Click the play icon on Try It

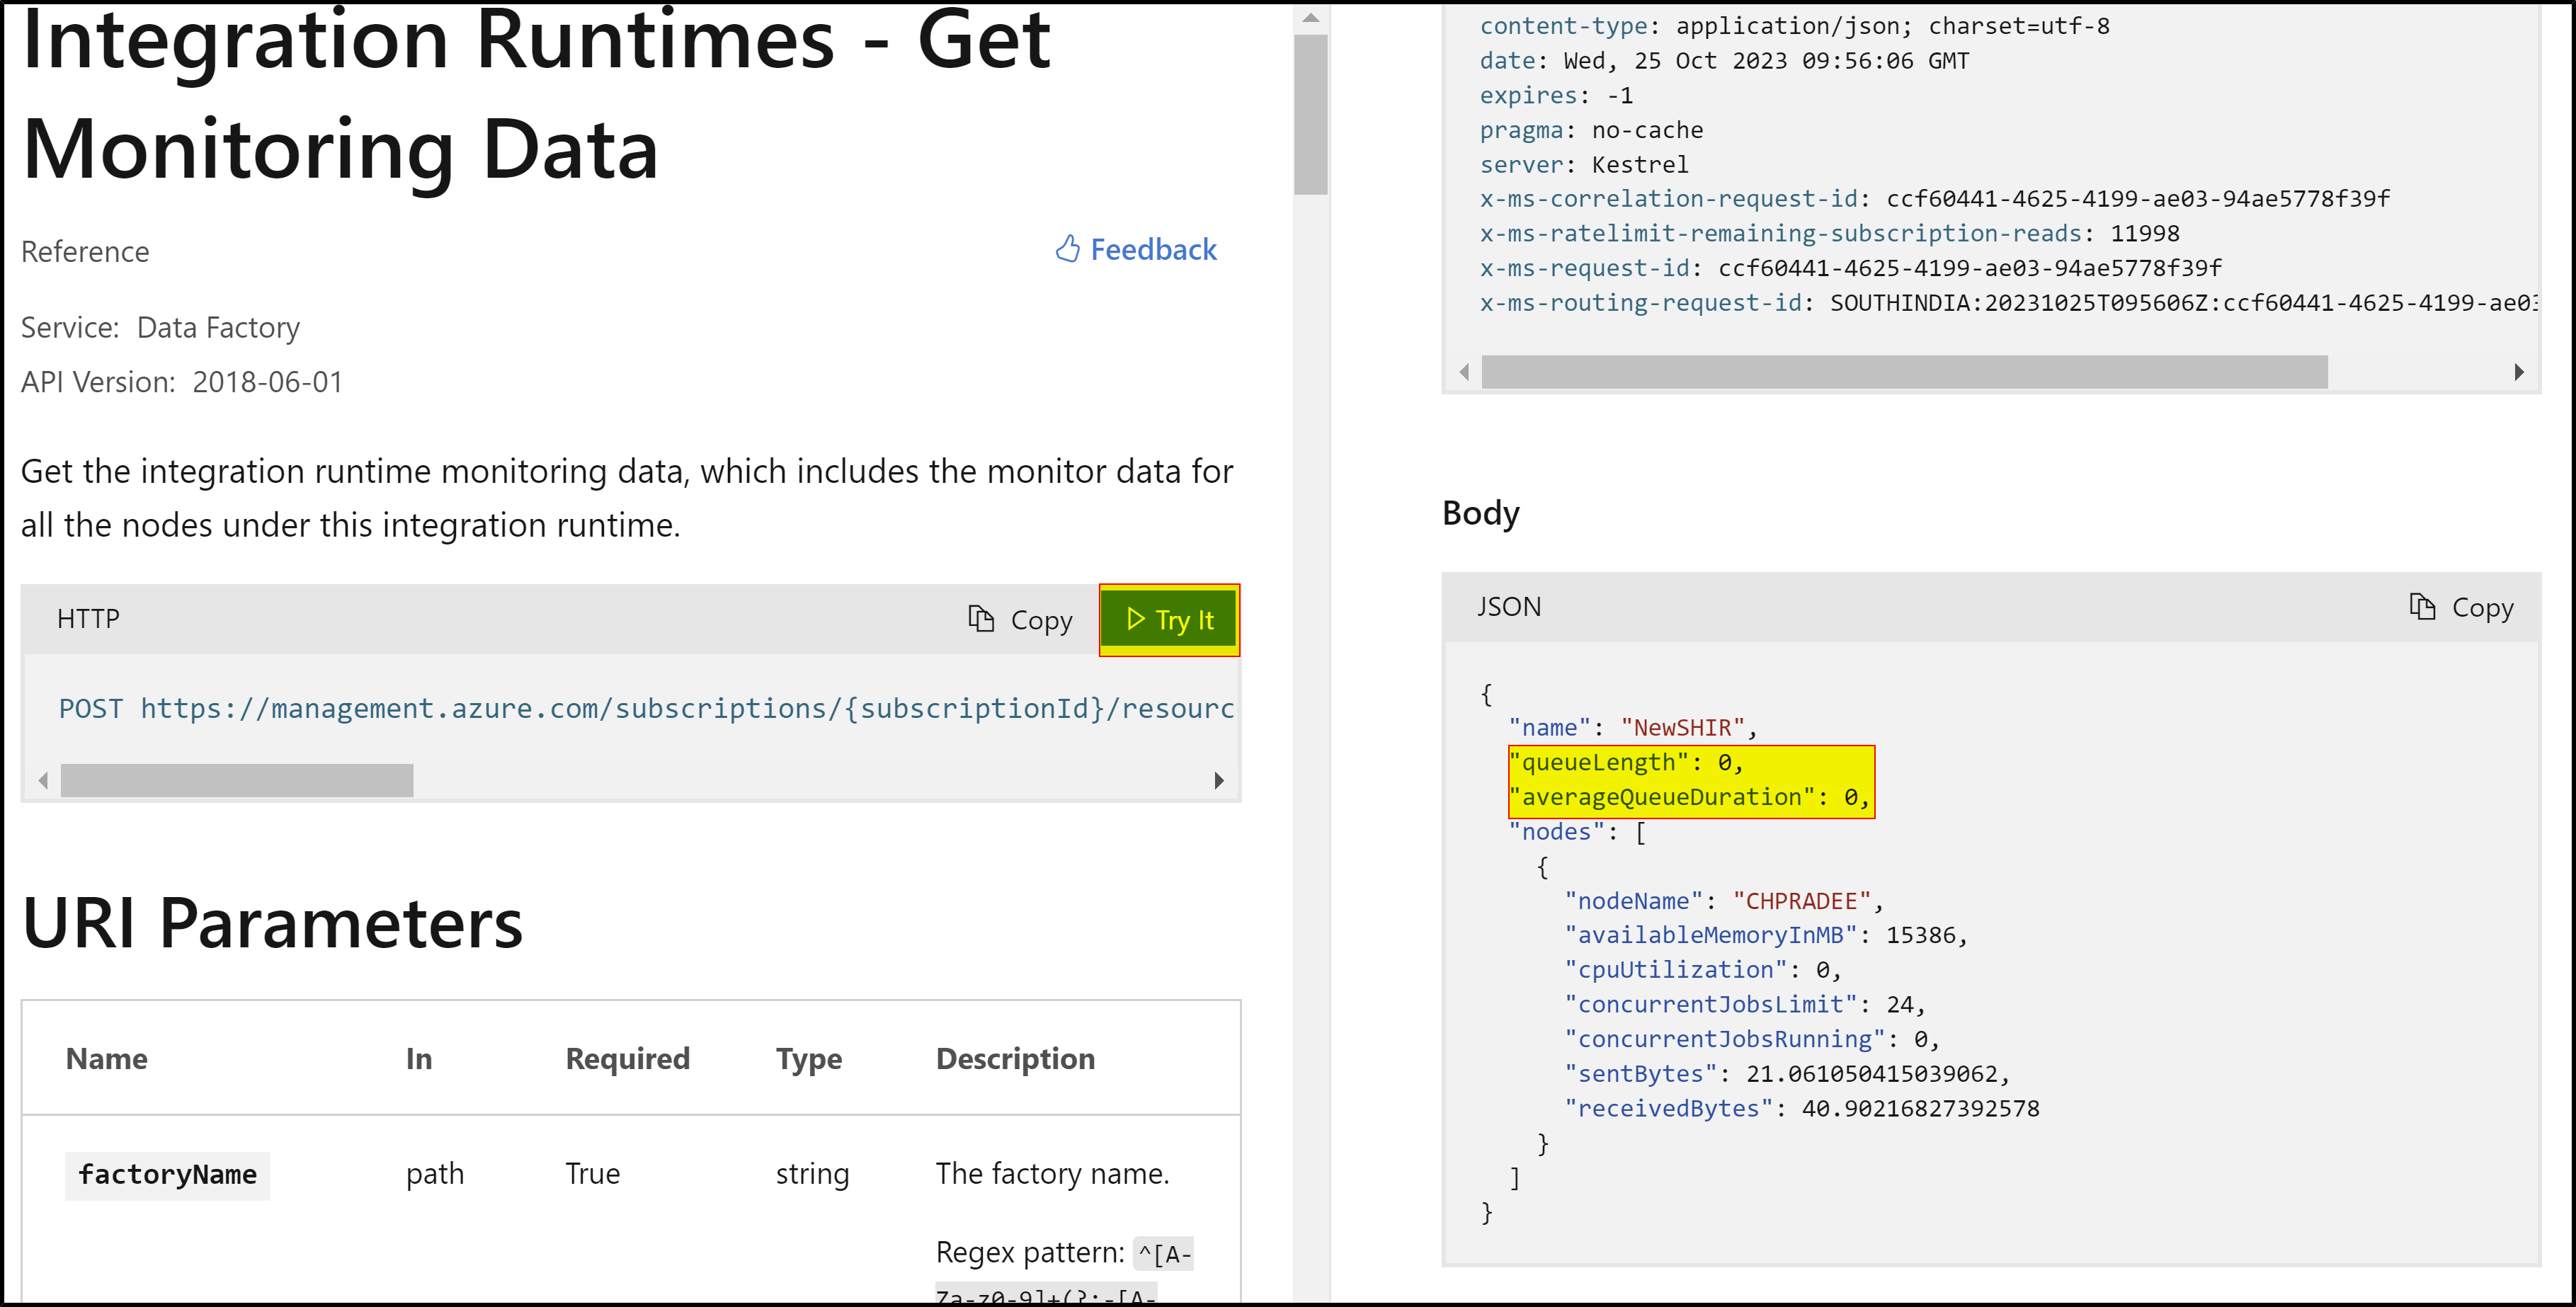pyautogui.click(x=1135, y=619)
